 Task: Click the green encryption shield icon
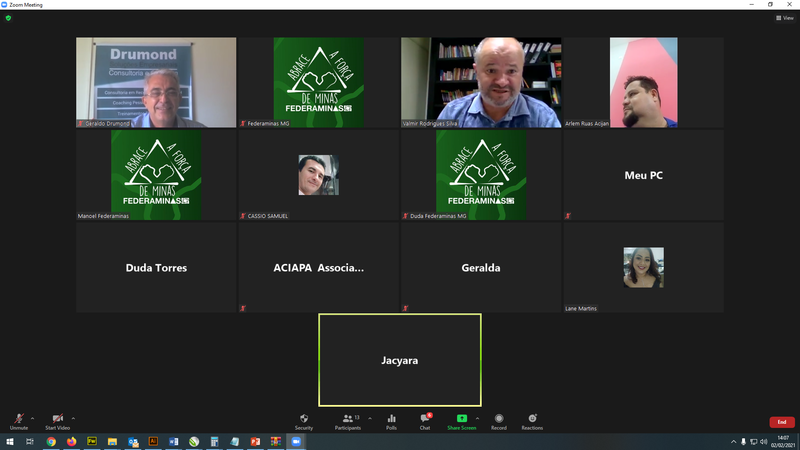[x=9, y=17]
